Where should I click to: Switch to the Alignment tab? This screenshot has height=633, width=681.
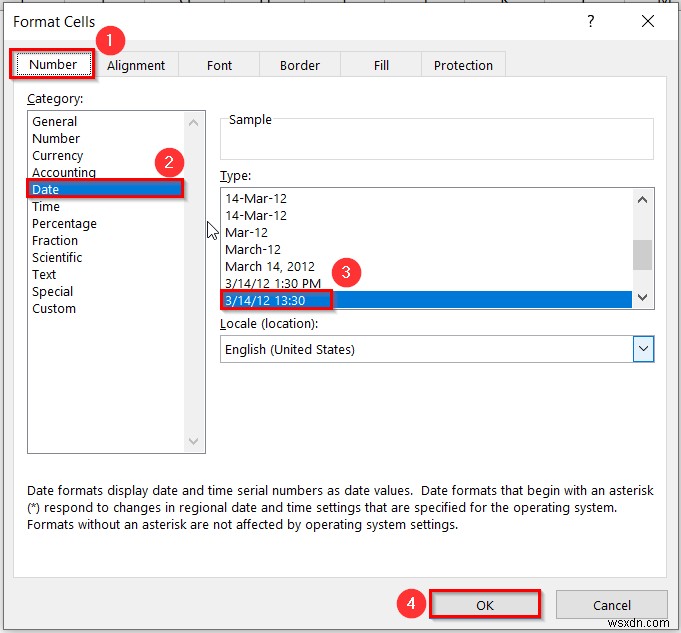[136, 65]
